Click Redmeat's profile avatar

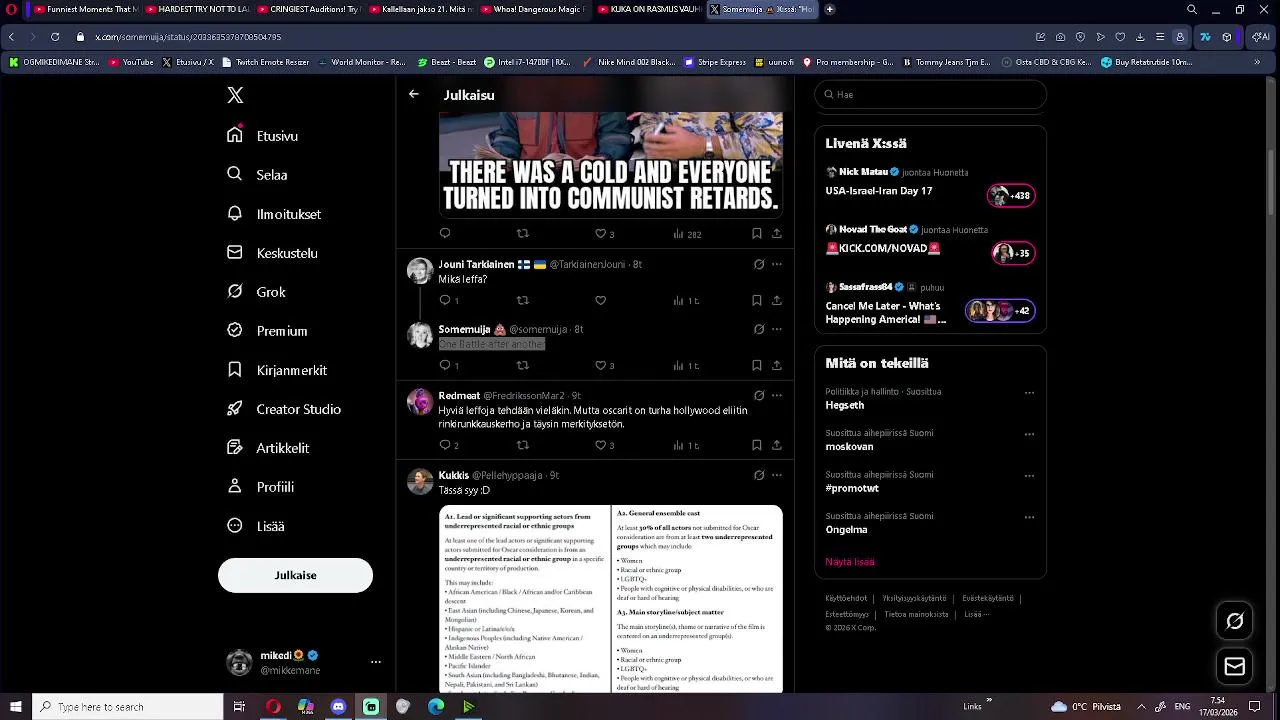point(420,401)
